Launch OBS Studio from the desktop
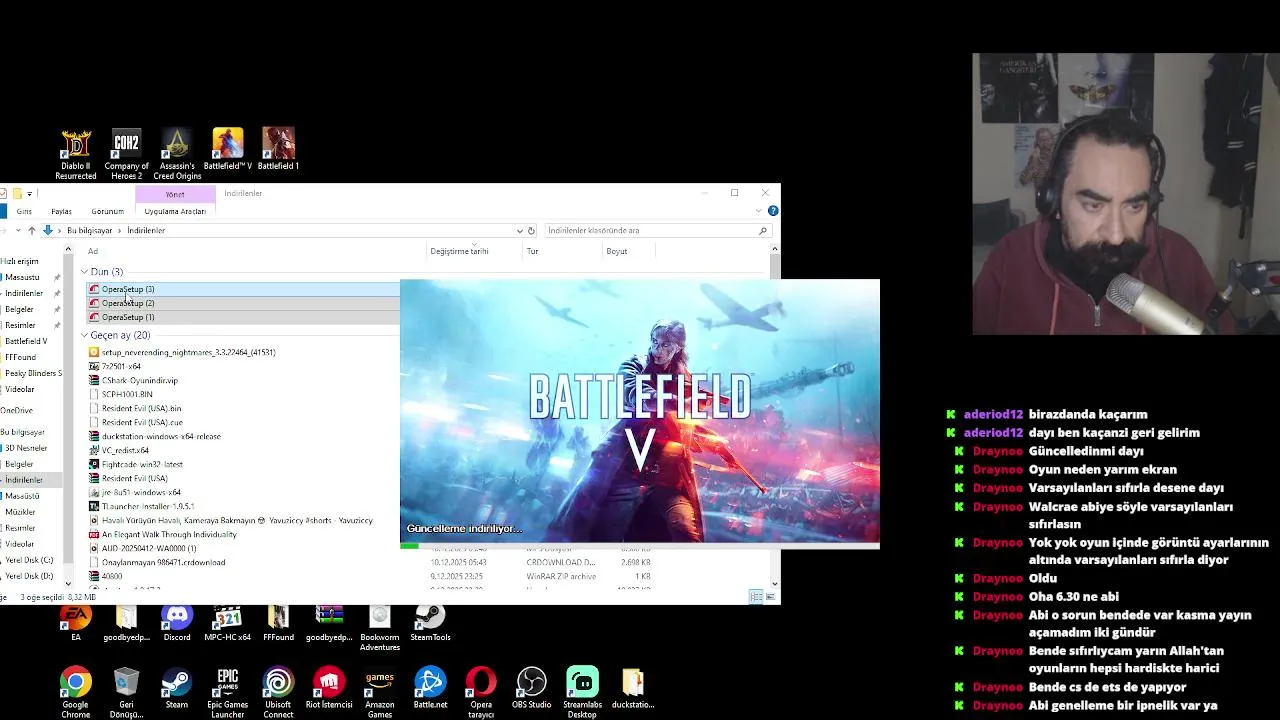This screenshot has width=1280, height=720. [x=532, y=688]
